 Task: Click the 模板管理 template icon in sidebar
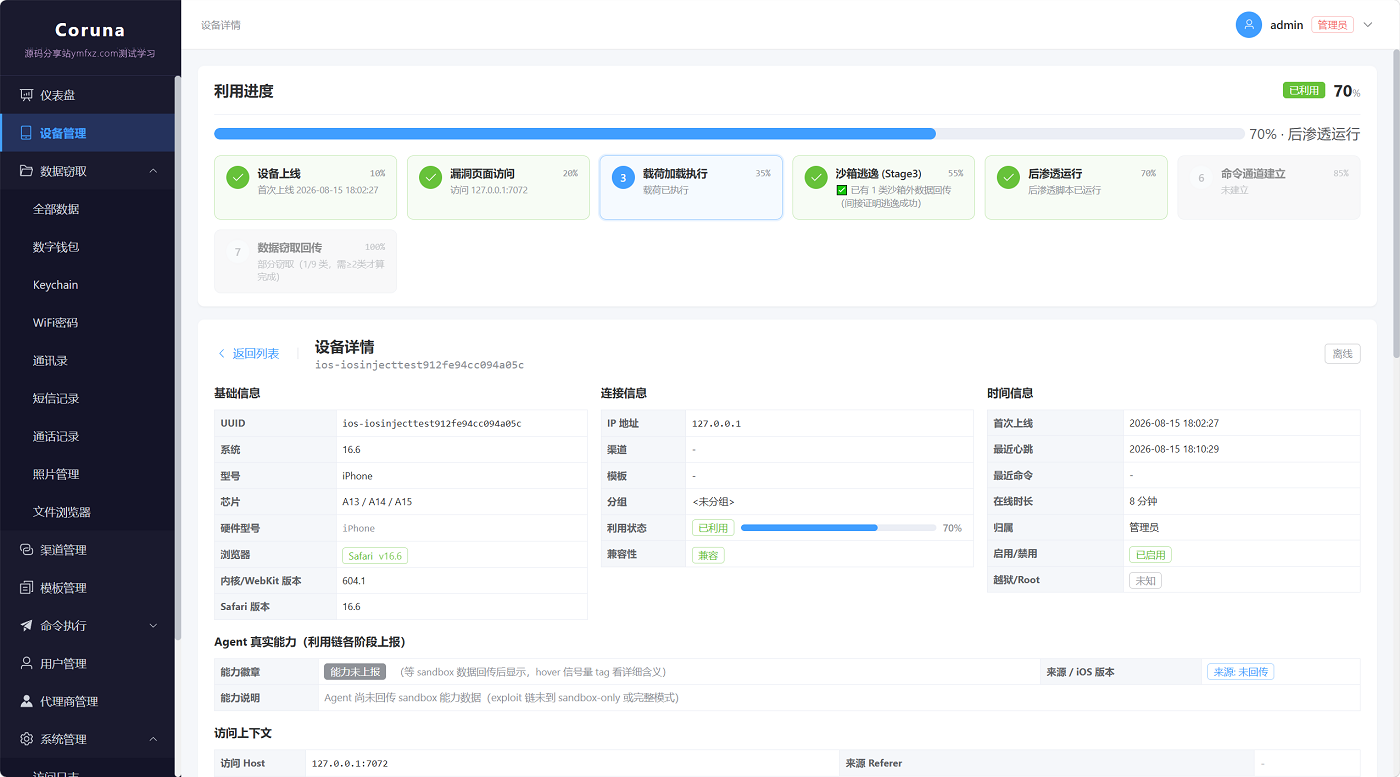pyautogui.click(x=26, y=588)
